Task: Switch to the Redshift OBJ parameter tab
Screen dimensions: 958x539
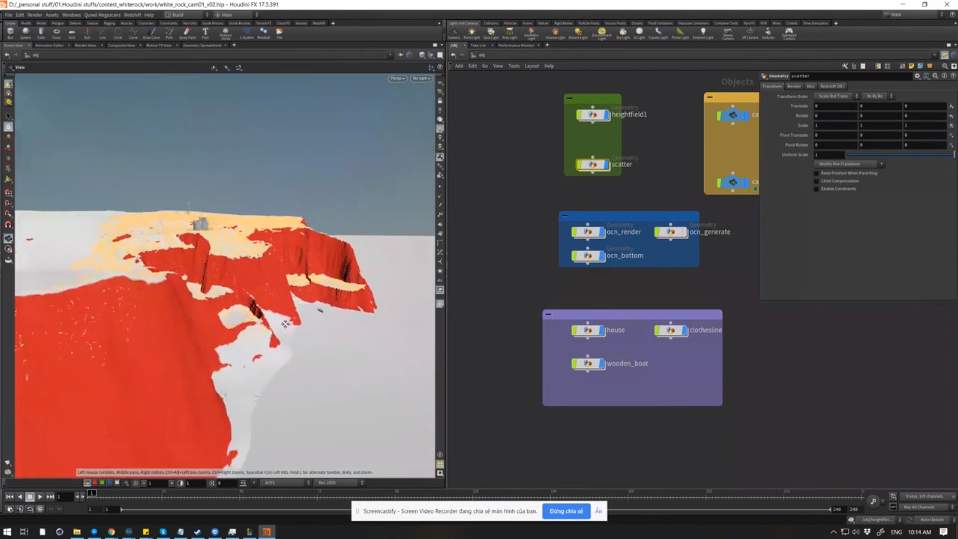Action: (x=832, y=86)
